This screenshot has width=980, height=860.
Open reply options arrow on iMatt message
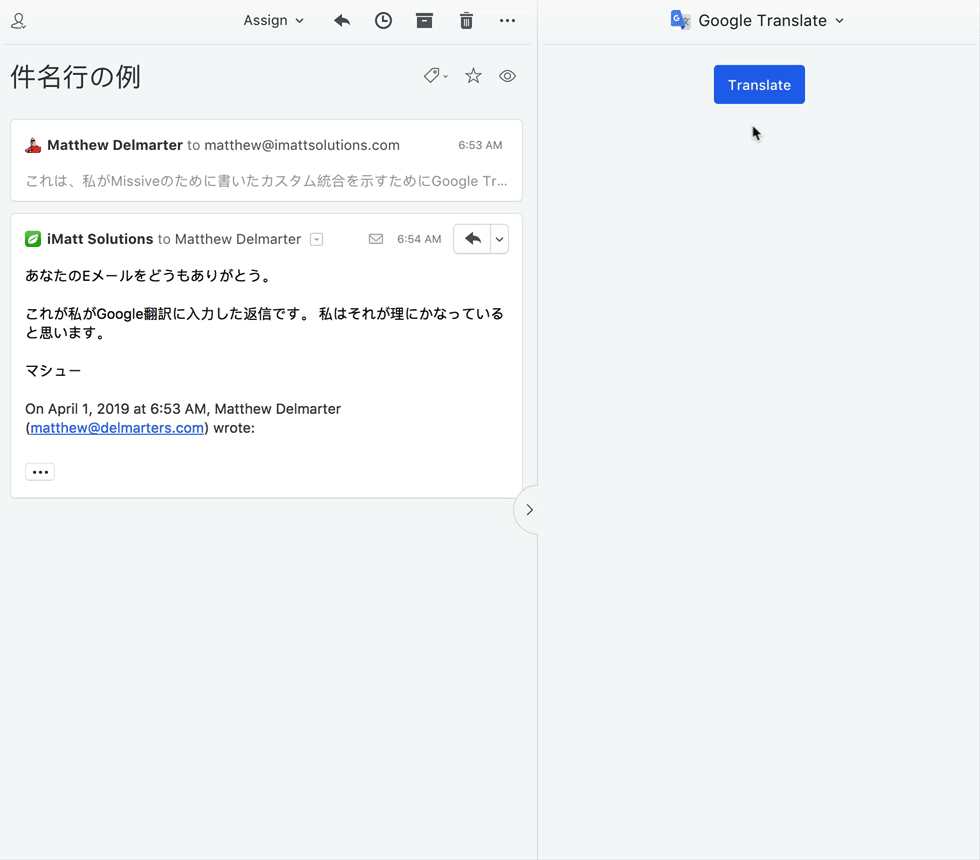pos(499,239)
